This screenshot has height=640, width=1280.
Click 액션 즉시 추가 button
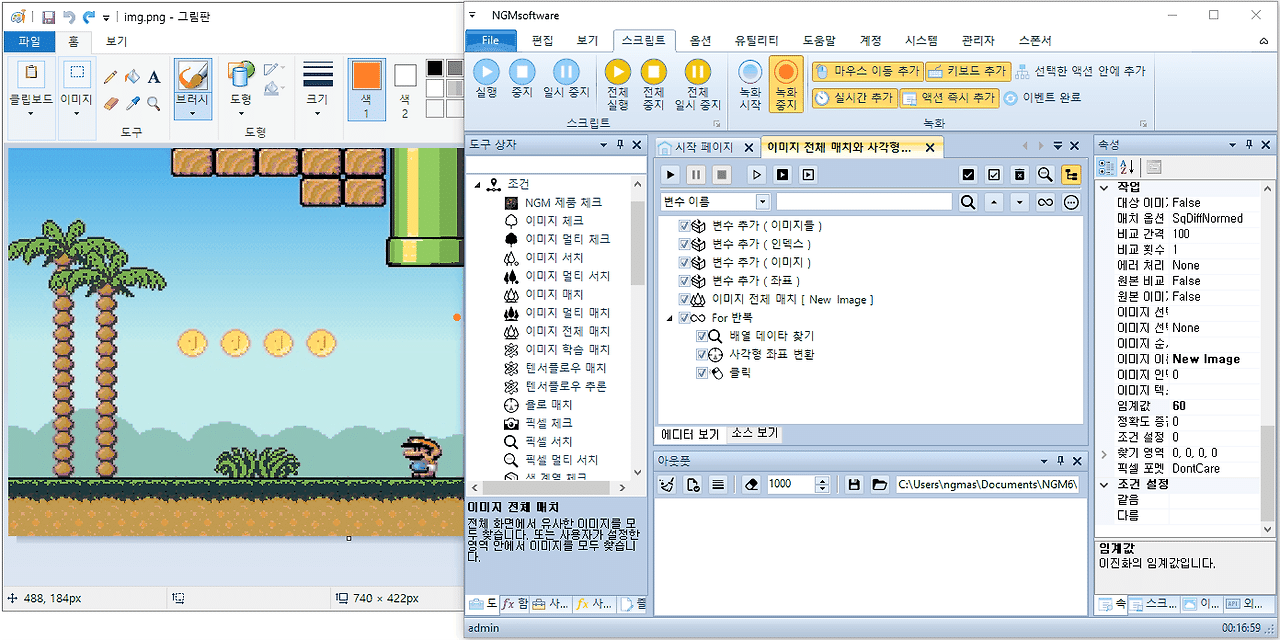[949, 98]
